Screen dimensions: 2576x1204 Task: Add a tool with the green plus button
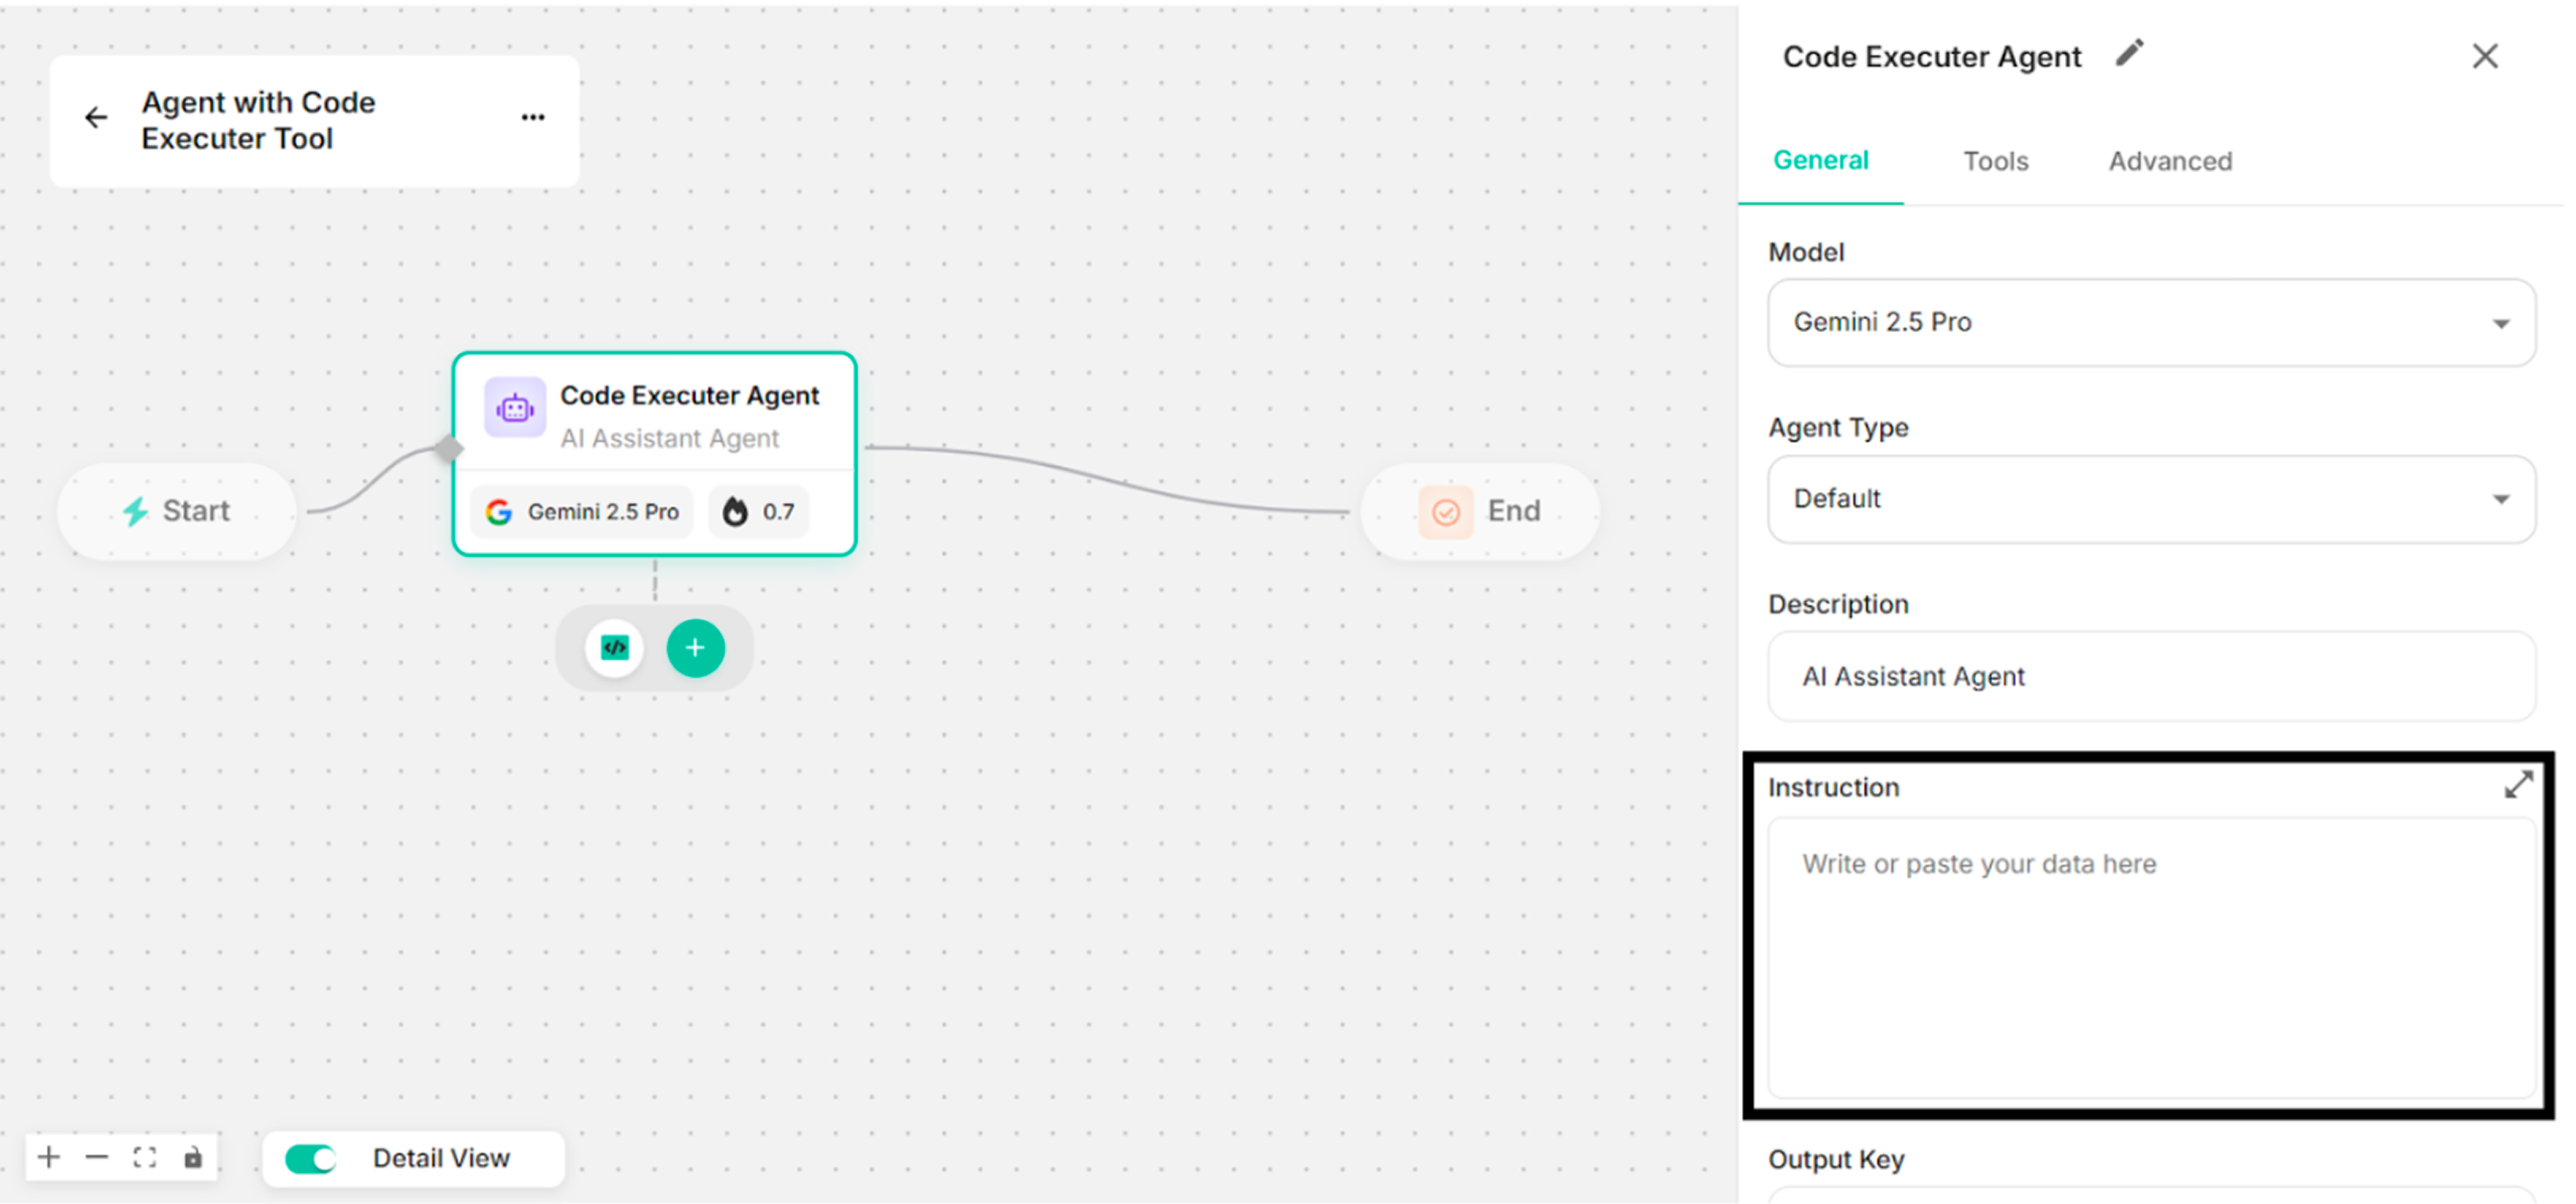point(695,648)
